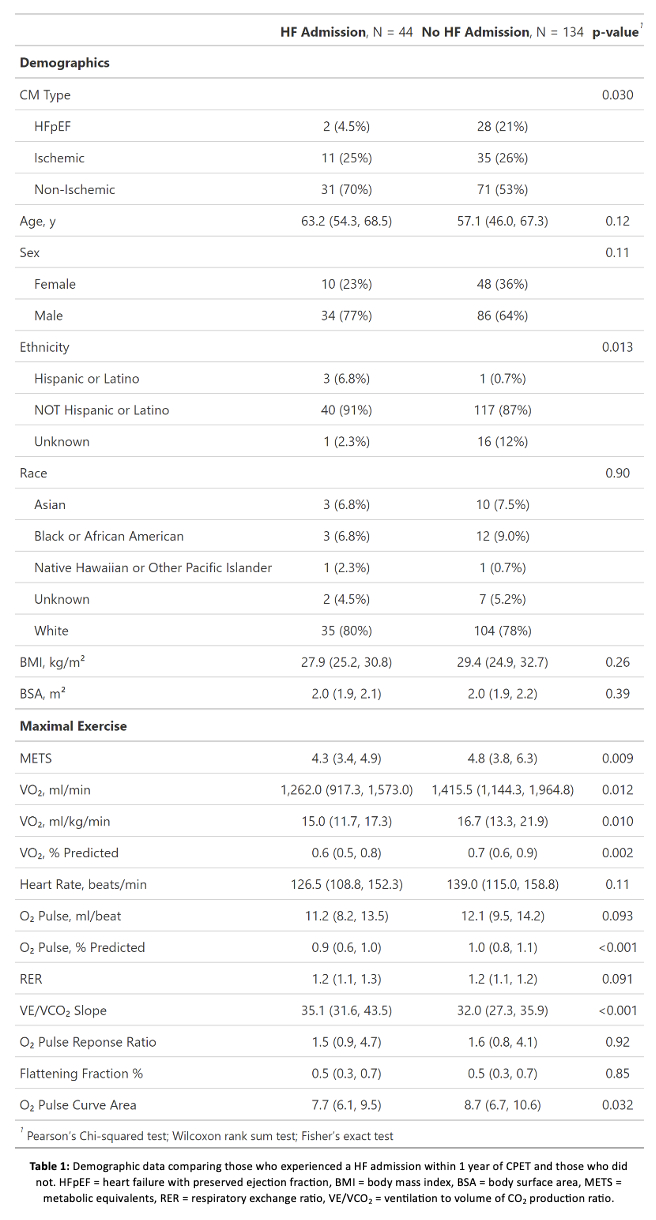Screen dimensions: 656x1220
Task: Click the p-value column header
Action: [614, 32]
